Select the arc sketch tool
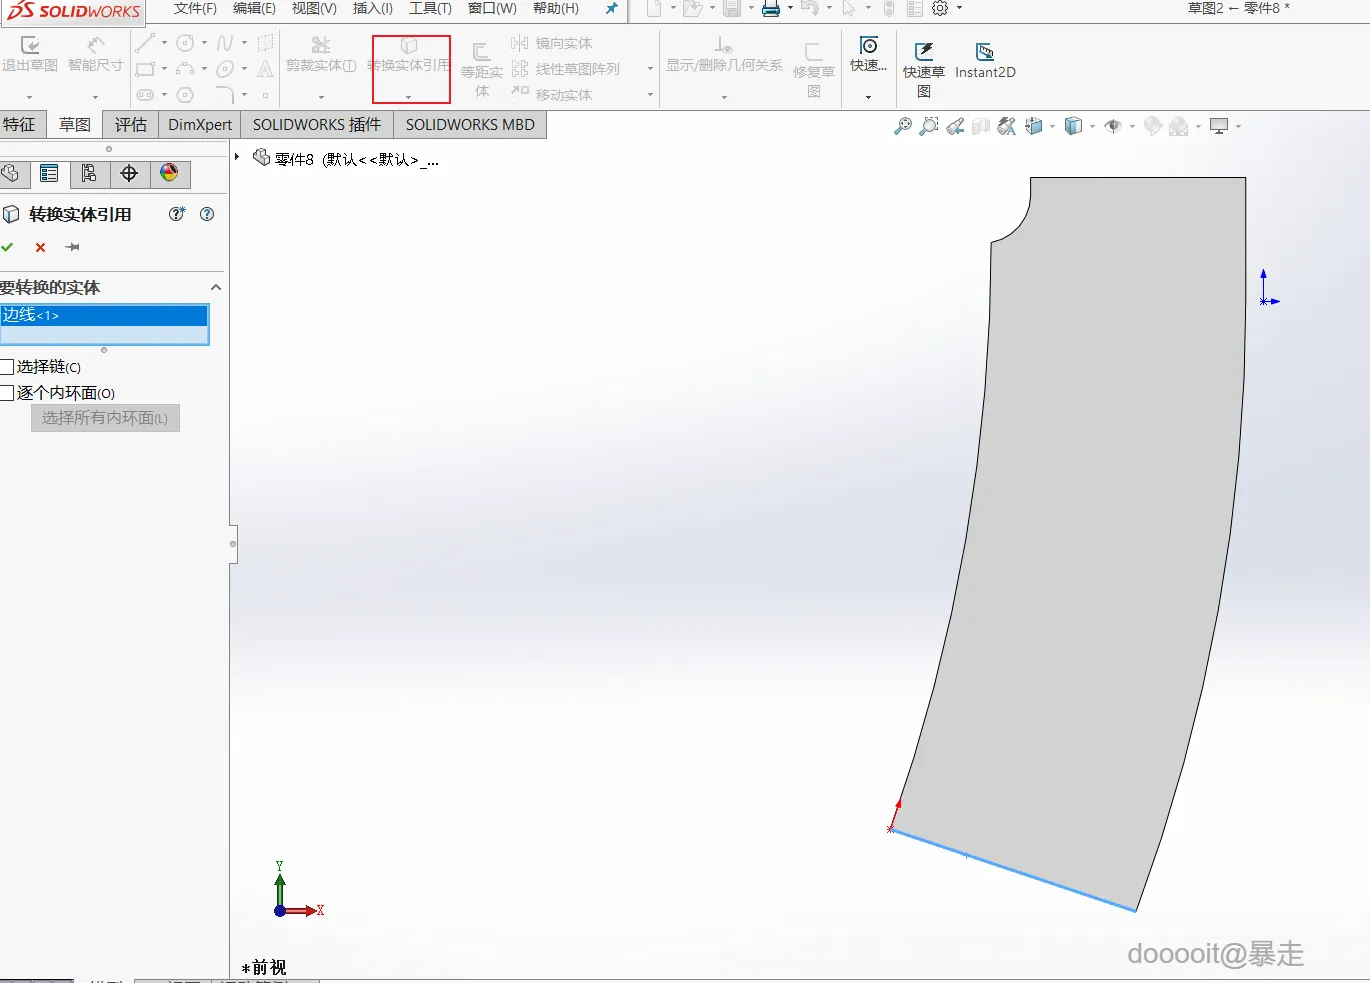1370x983 pixels. 185,69
